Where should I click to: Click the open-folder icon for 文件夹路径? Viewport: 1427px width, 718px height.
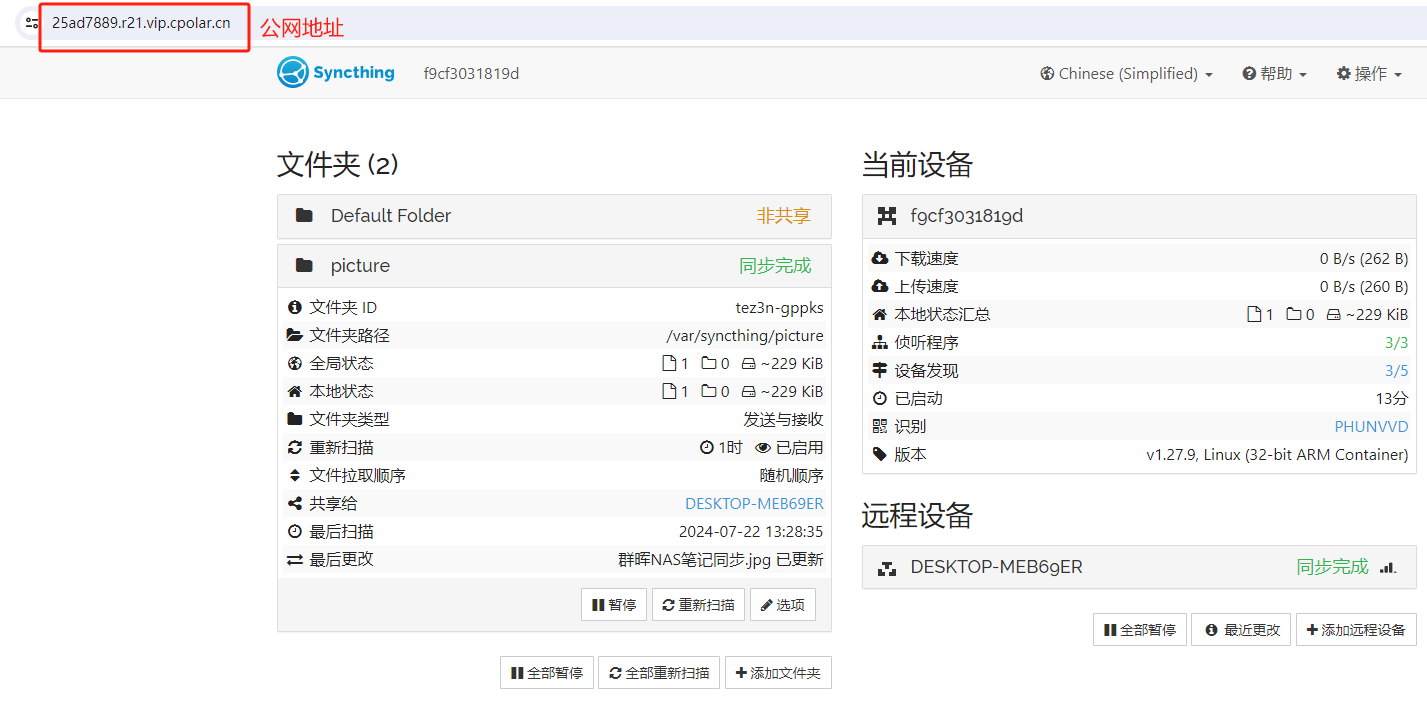tap(295, 335)
